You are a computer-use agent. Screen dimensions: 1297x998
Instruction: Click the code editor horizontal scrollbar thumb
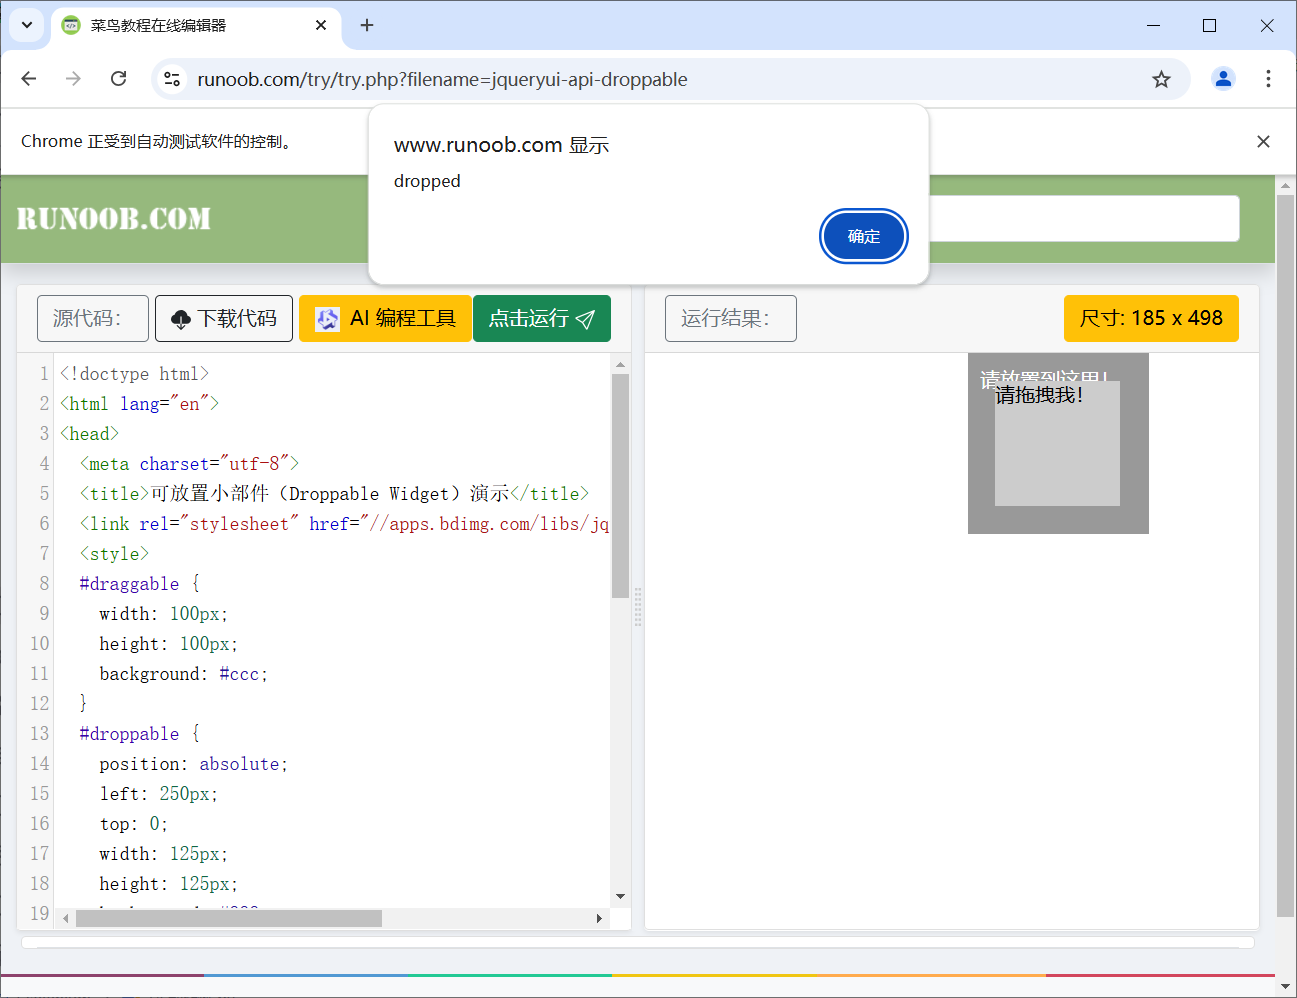point(229,918)
